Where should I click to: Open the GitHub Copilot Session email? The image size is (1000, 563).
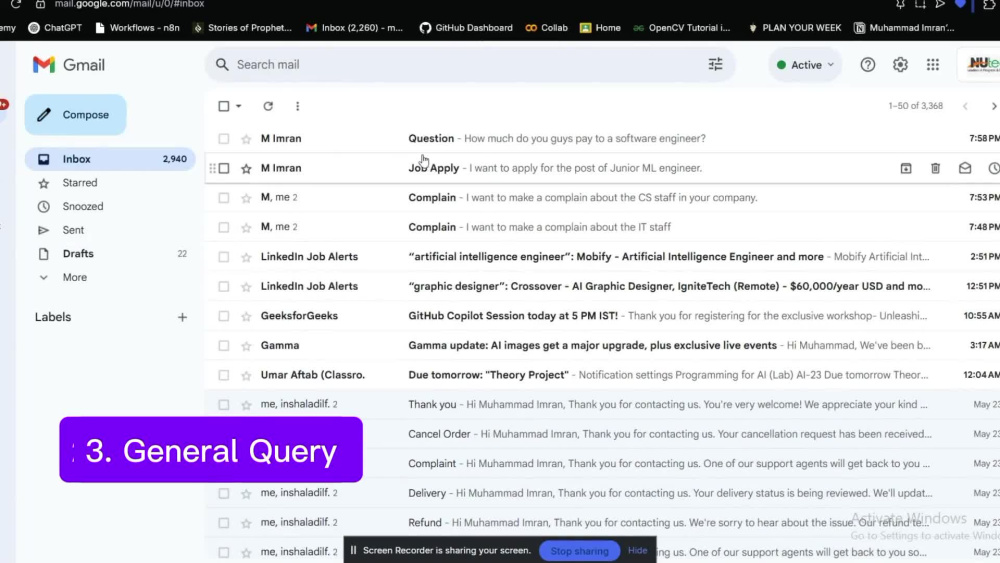click(x=602, y=316)
